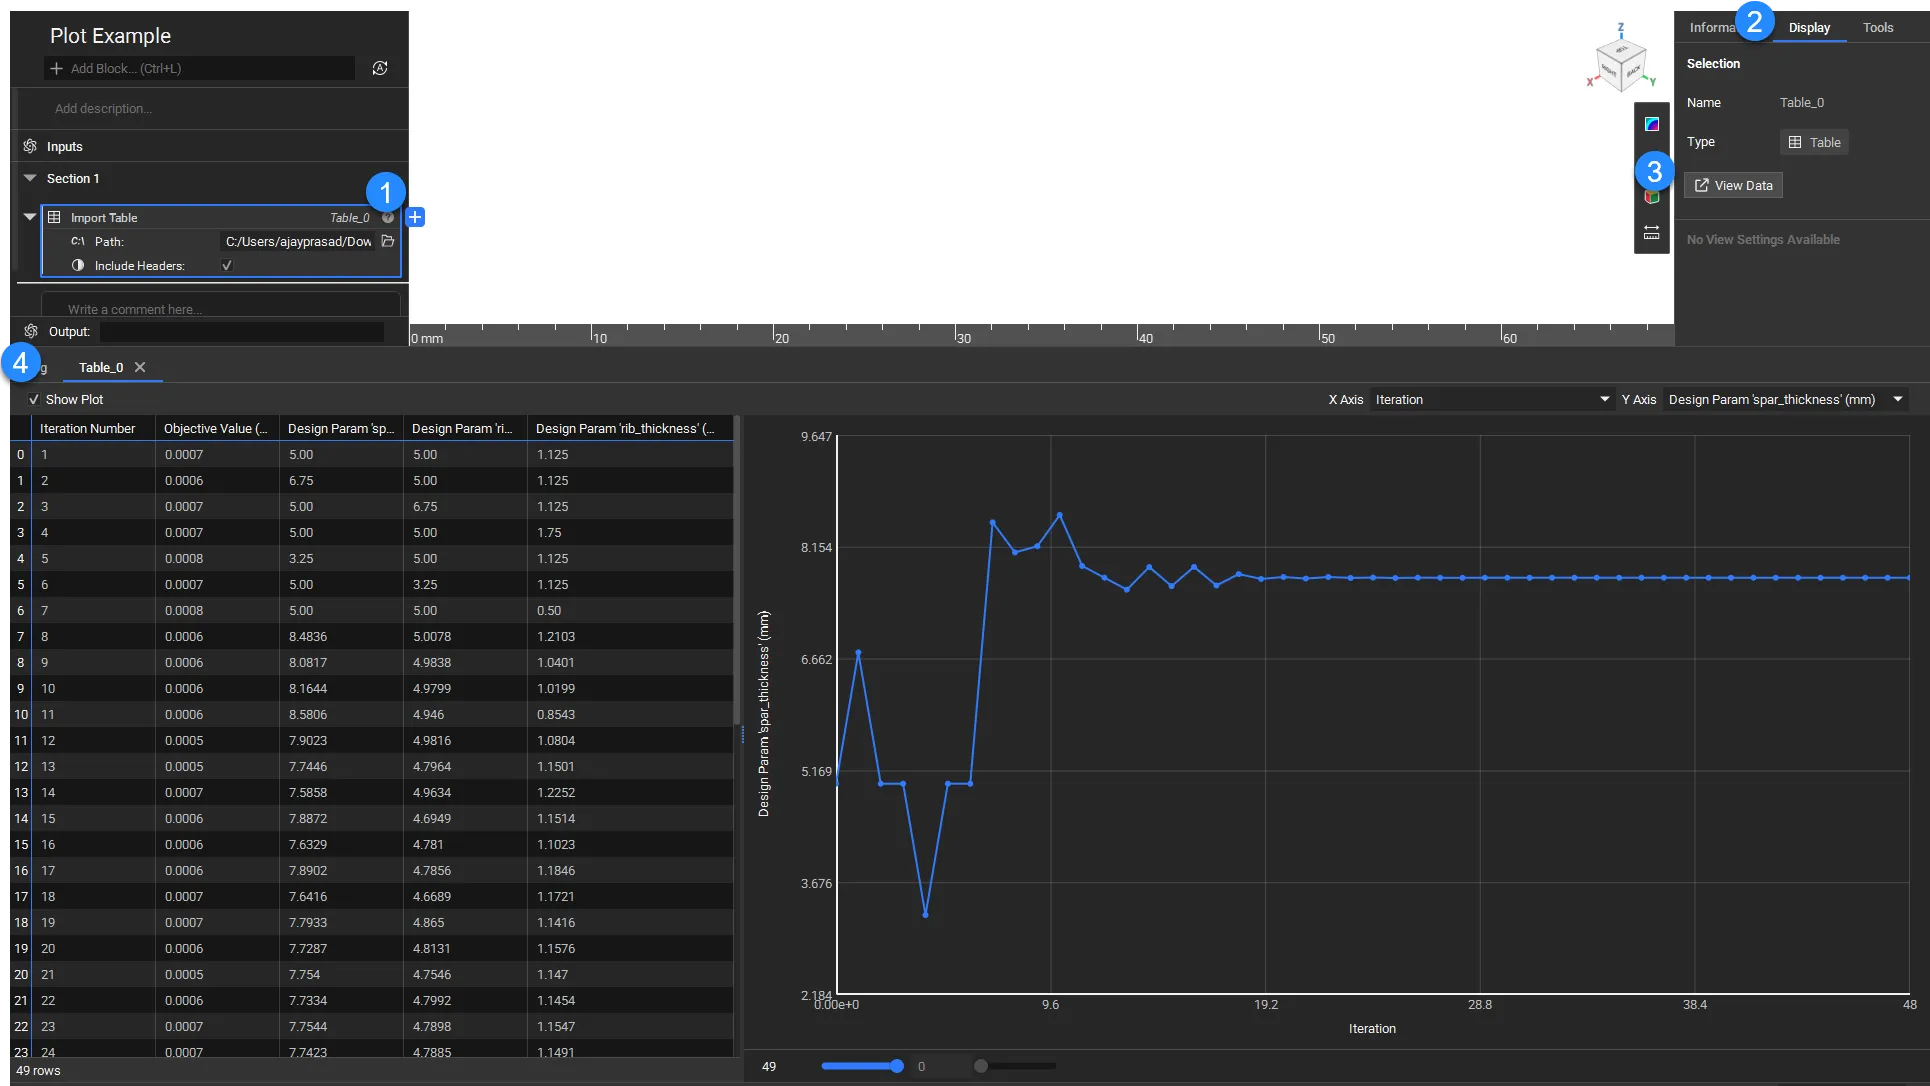Open the X Axis Iteration dropdown

tap(1491, 399)
